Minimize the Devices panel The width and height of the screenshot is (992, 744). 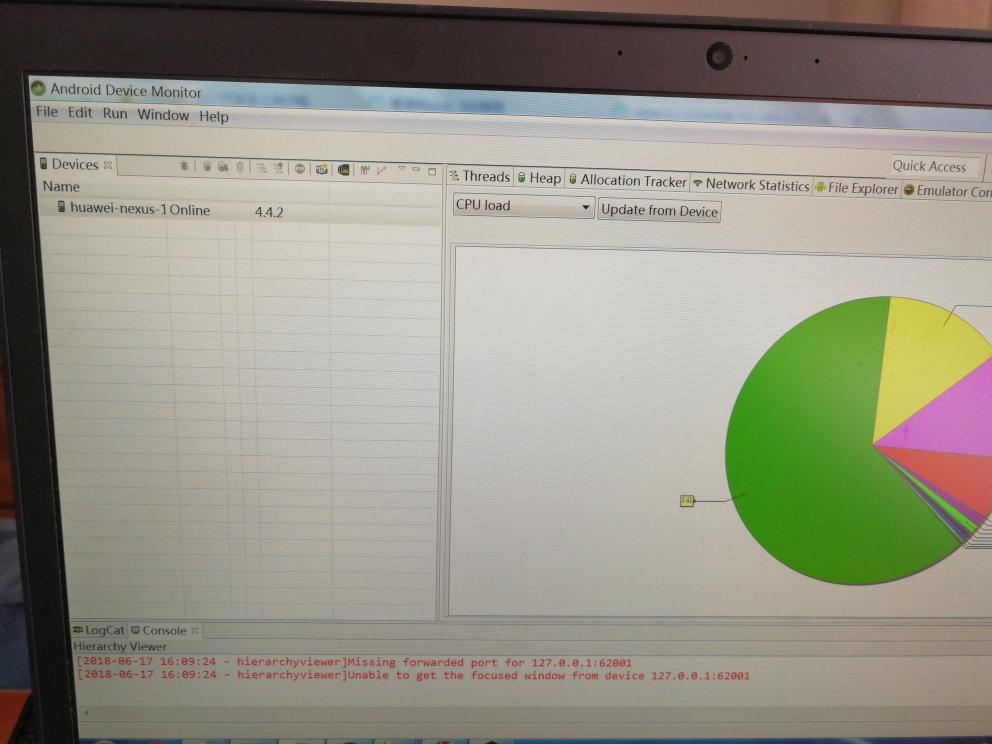click(x=416, y=169)
